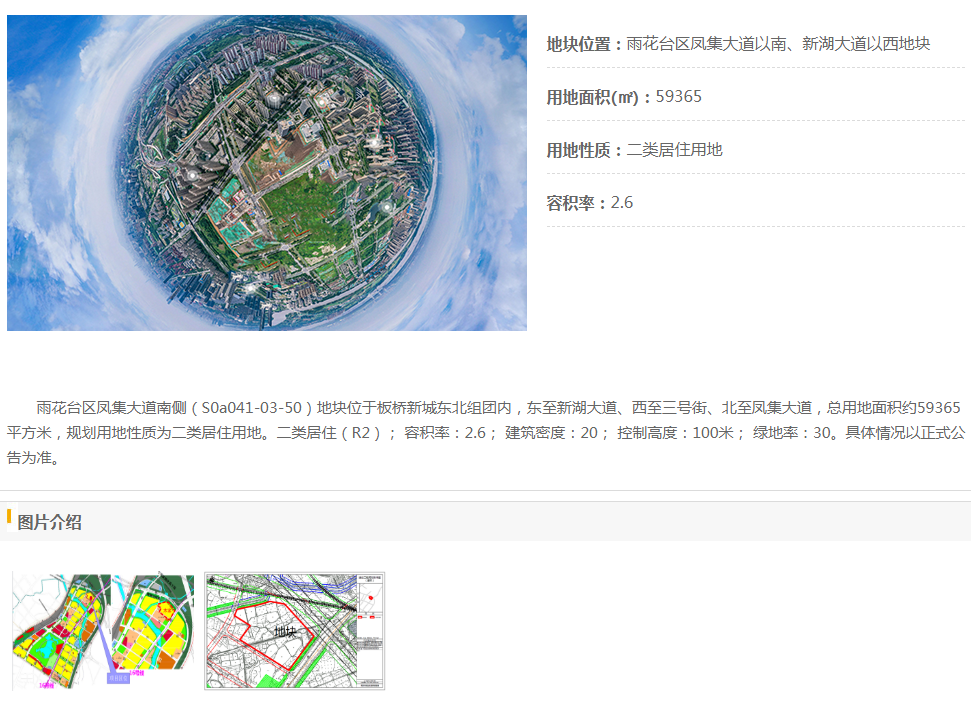Open the hotspot on the globe's upper-right edge

pyautogui.click(x=375, y=143)
